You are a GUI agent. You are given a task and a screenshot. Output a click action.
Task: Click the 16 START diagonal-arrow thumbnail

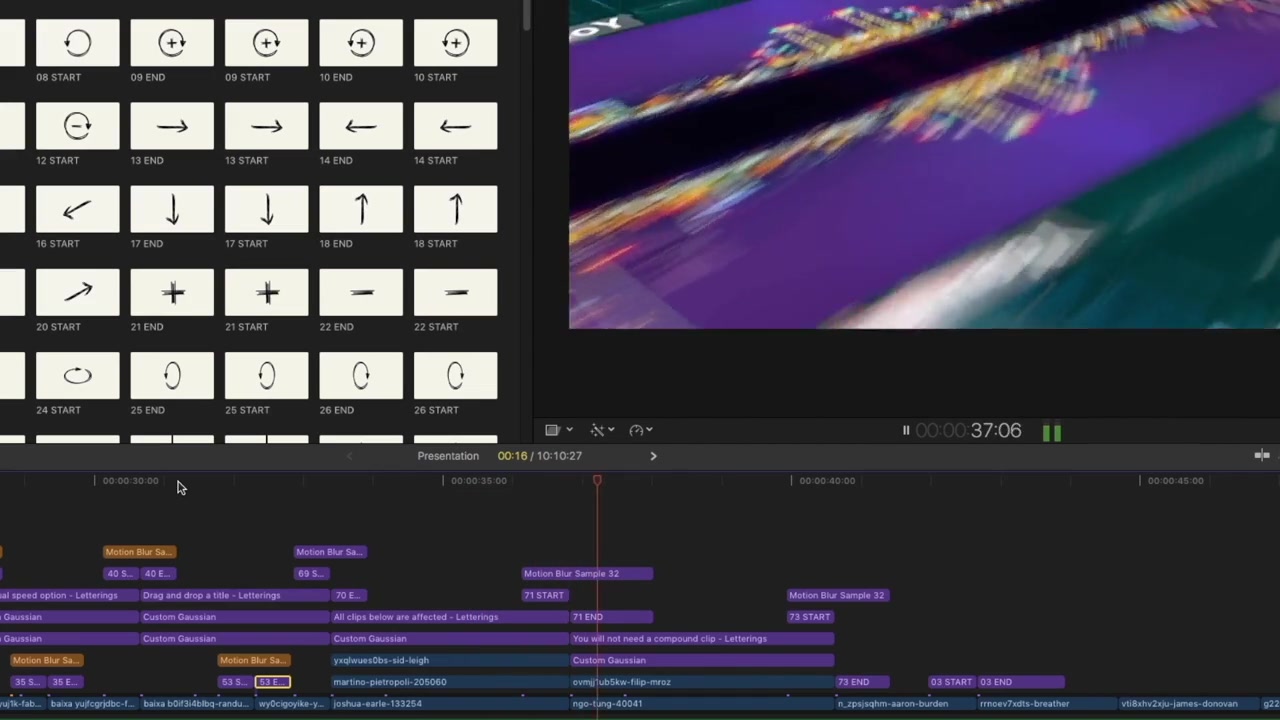tap(77, 209)
